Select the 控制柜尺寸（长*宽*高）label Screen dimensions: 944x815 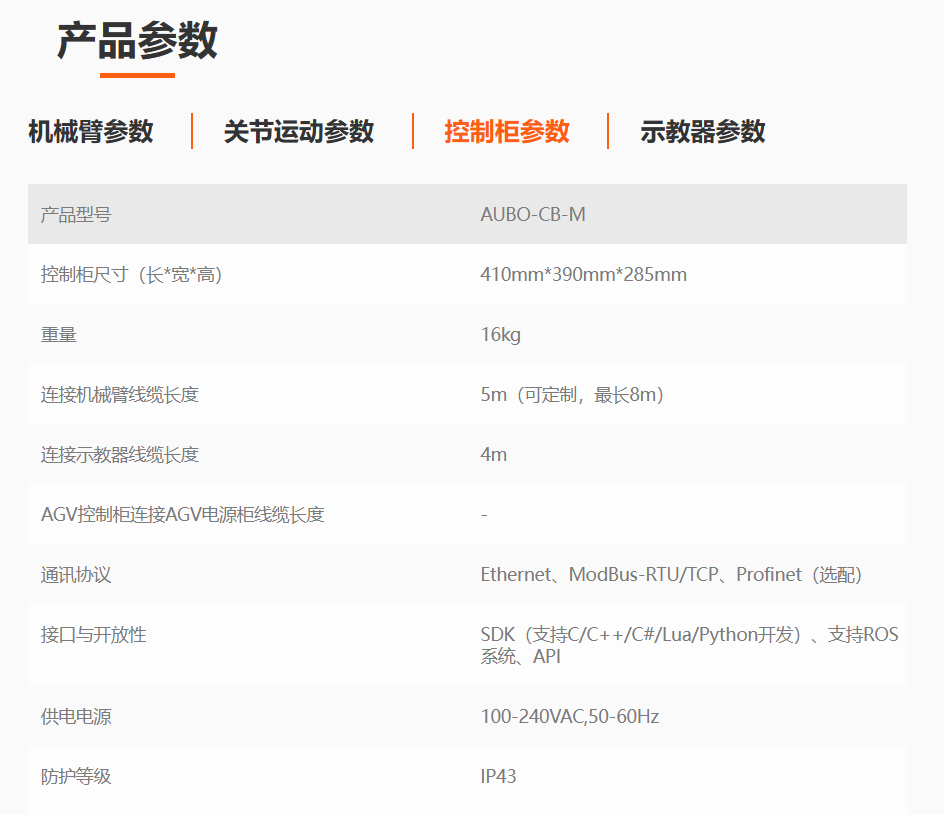(x=131, y=274)
